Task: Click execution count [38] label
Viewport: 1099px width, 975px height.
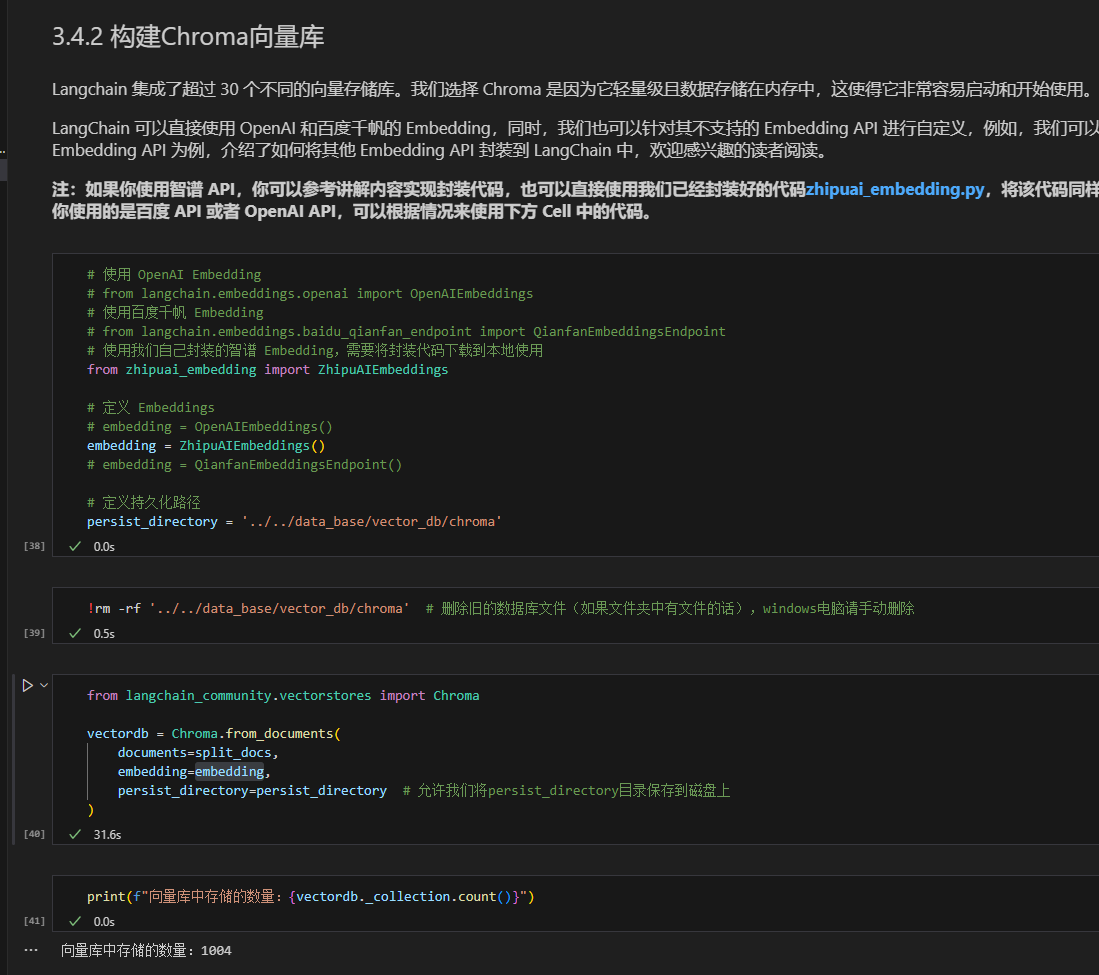Action: click(34, 546)
